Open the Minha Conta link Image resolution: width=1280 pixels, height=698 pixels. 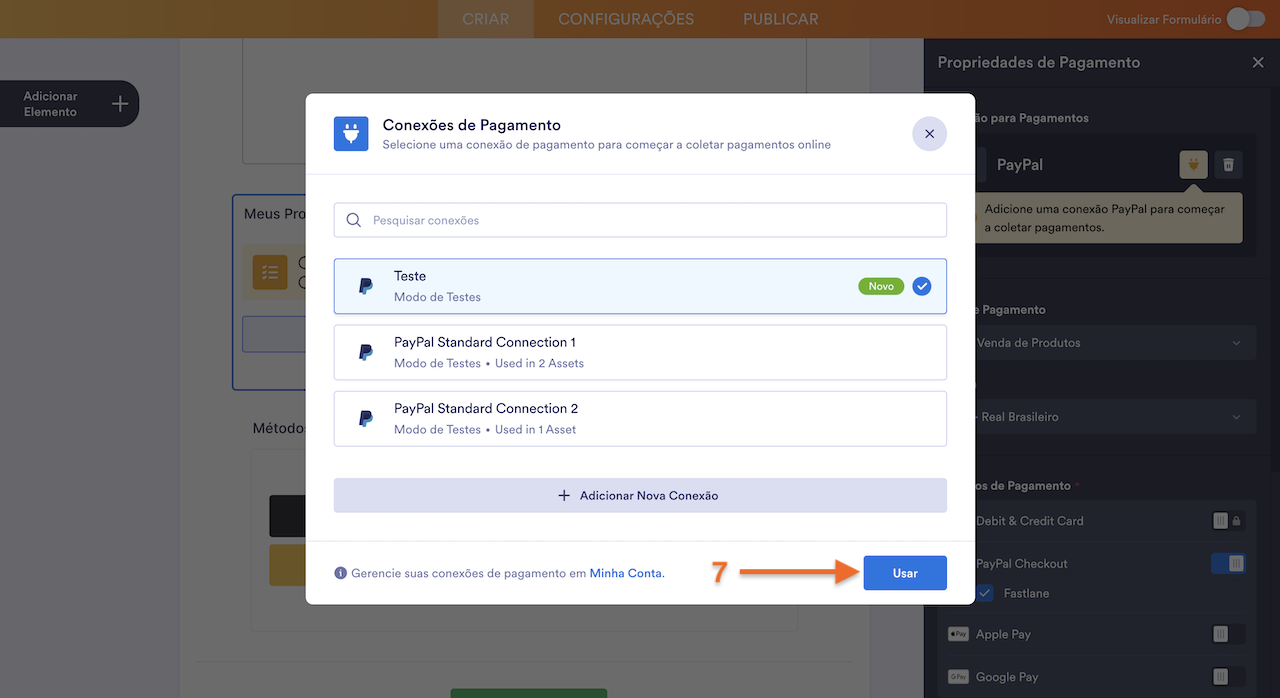(626, 573)
